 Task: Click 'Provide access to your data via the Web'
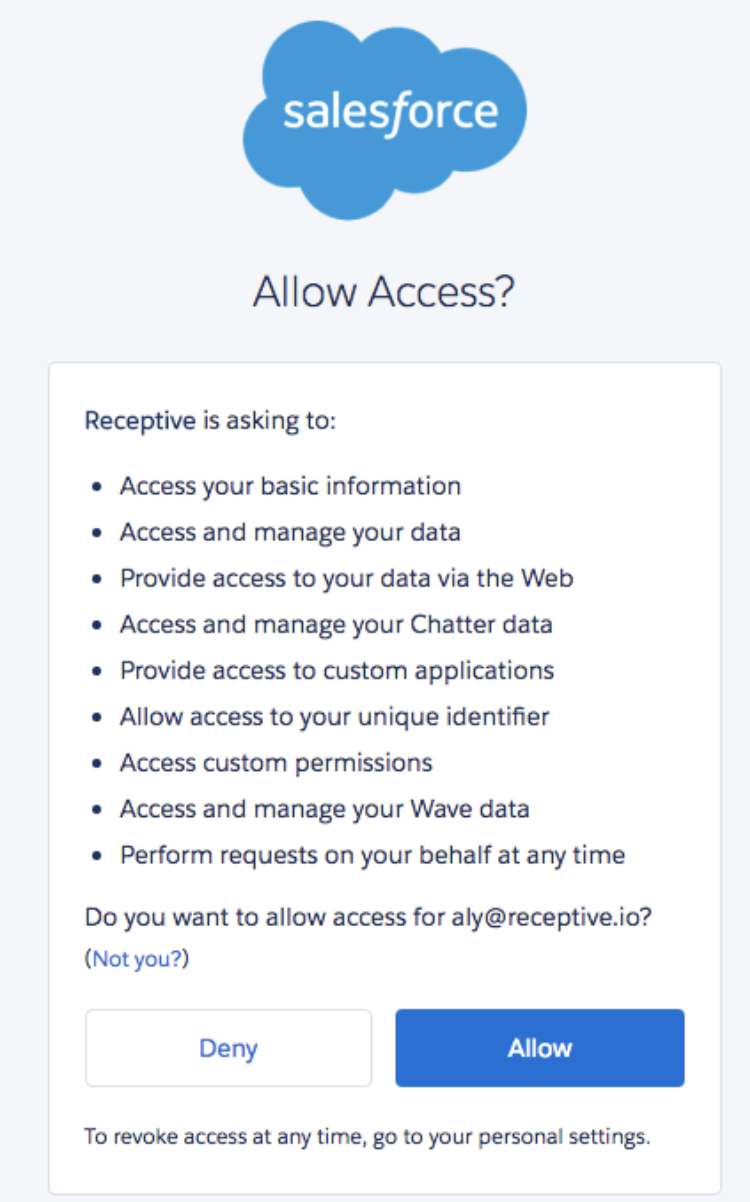[x=347, y=579]
